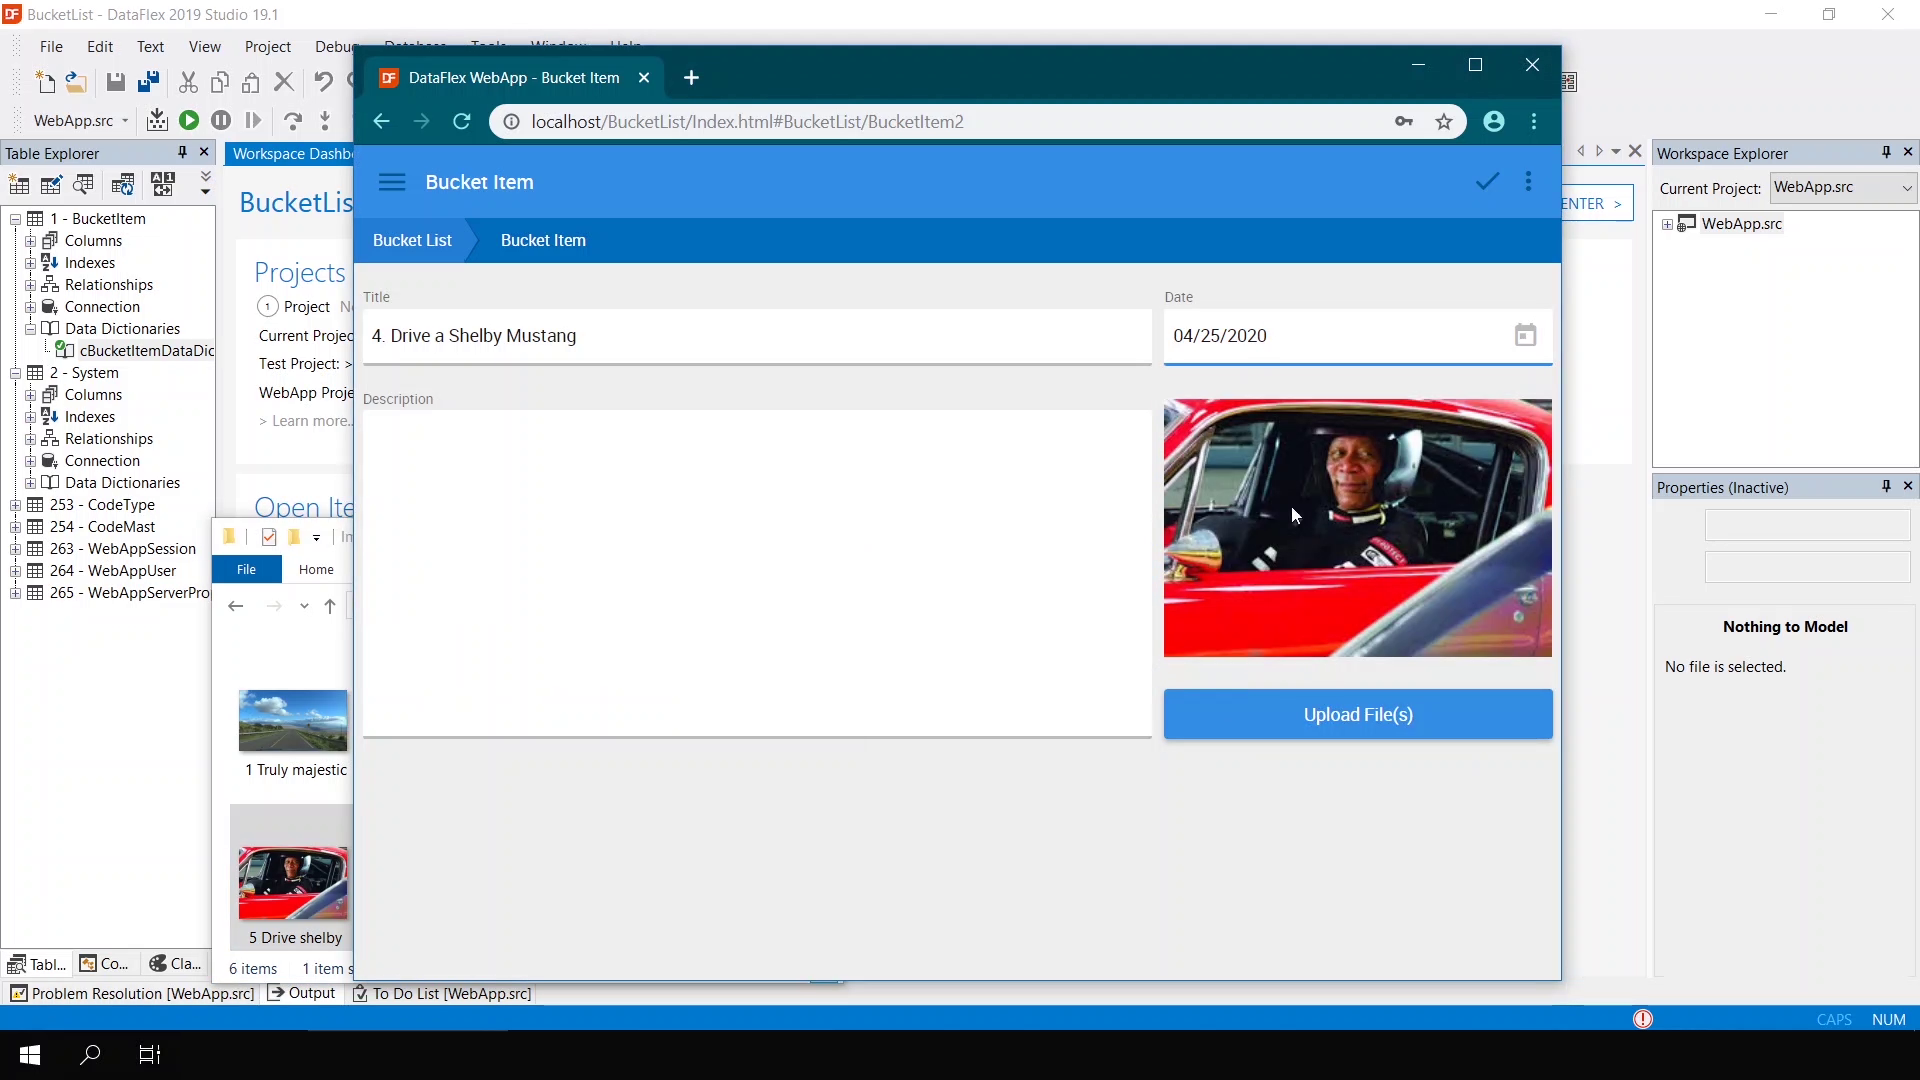
Task: Click the Create New Table icon
Action: point(19,184)
